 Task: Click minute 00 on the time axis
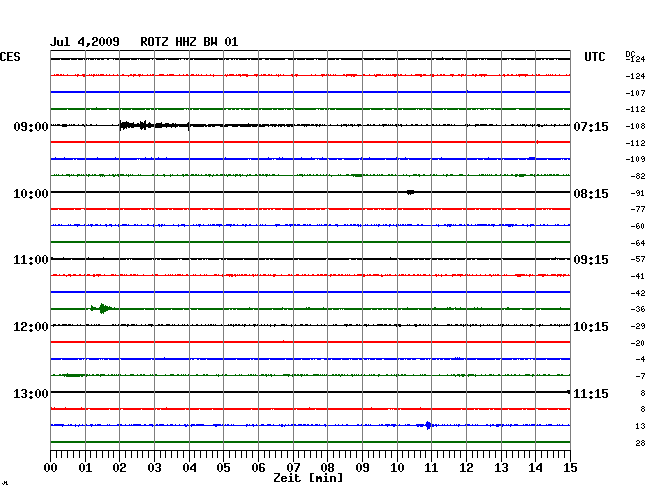50,468
